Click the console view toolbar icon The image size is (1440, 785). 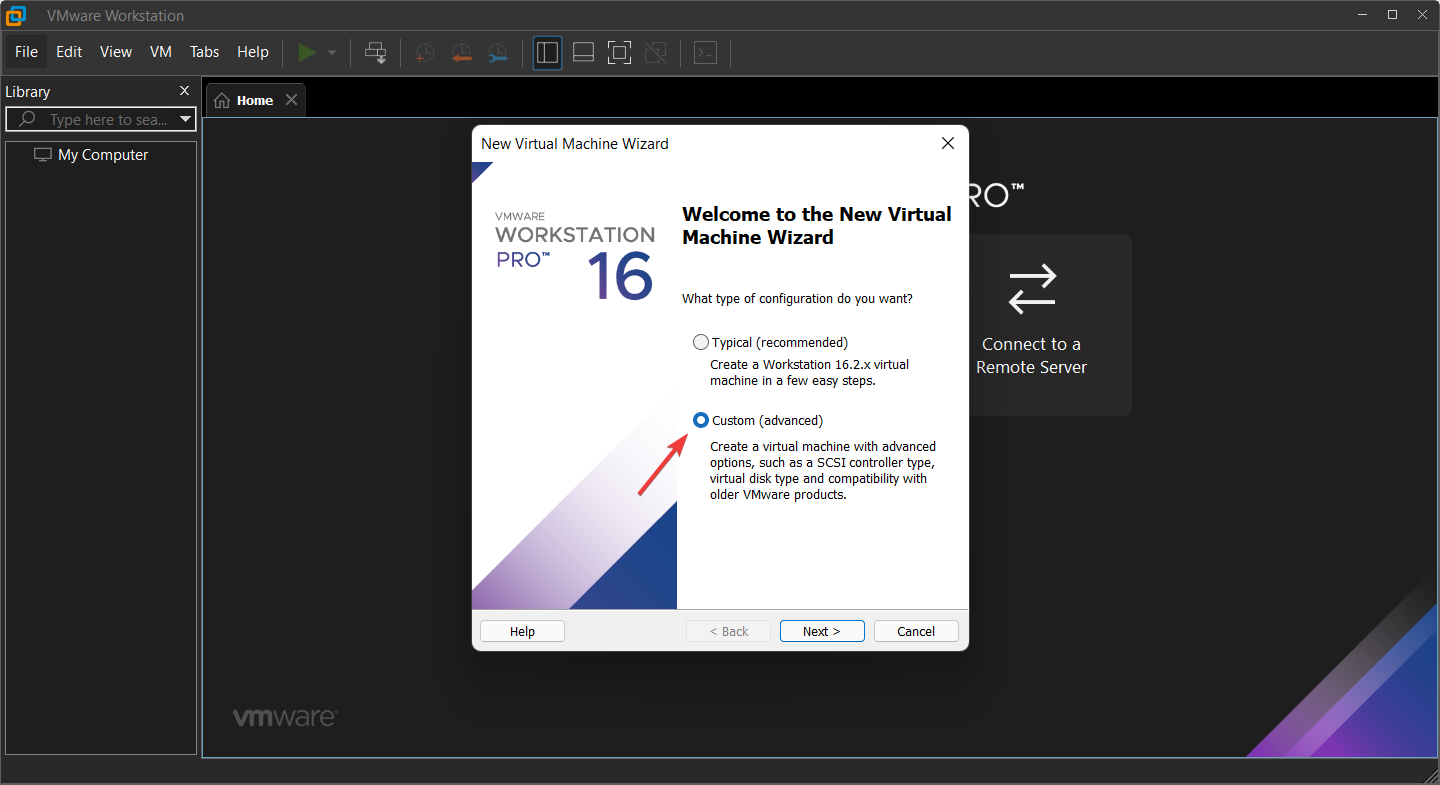point(706,53)
